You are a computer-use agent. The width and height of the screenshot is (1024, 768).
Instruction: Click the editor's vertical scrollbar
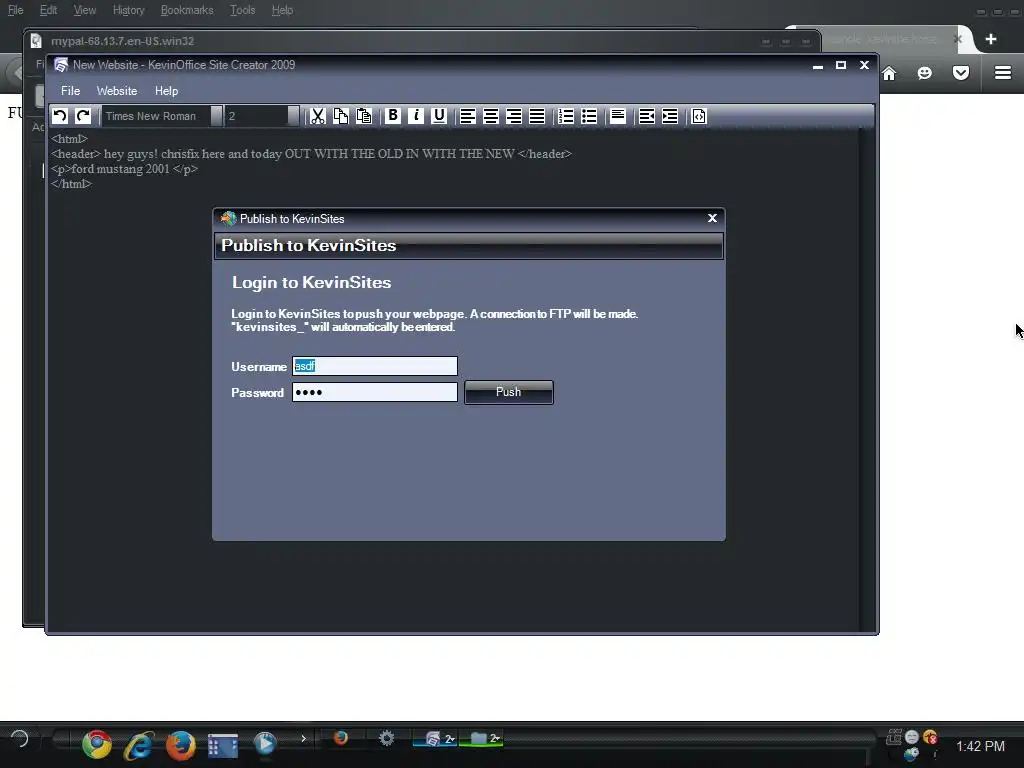coord(866,379)
